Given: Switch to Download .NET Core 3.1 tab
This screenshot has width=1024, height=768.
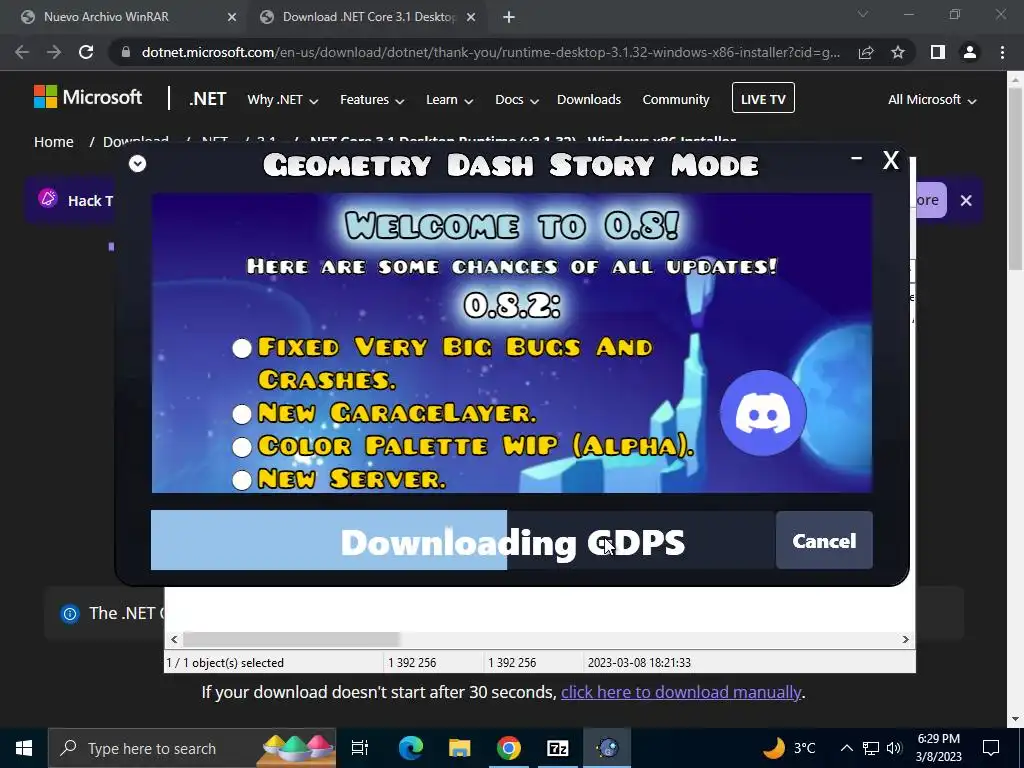Looking at the screenshot, I should click(368, 17).
